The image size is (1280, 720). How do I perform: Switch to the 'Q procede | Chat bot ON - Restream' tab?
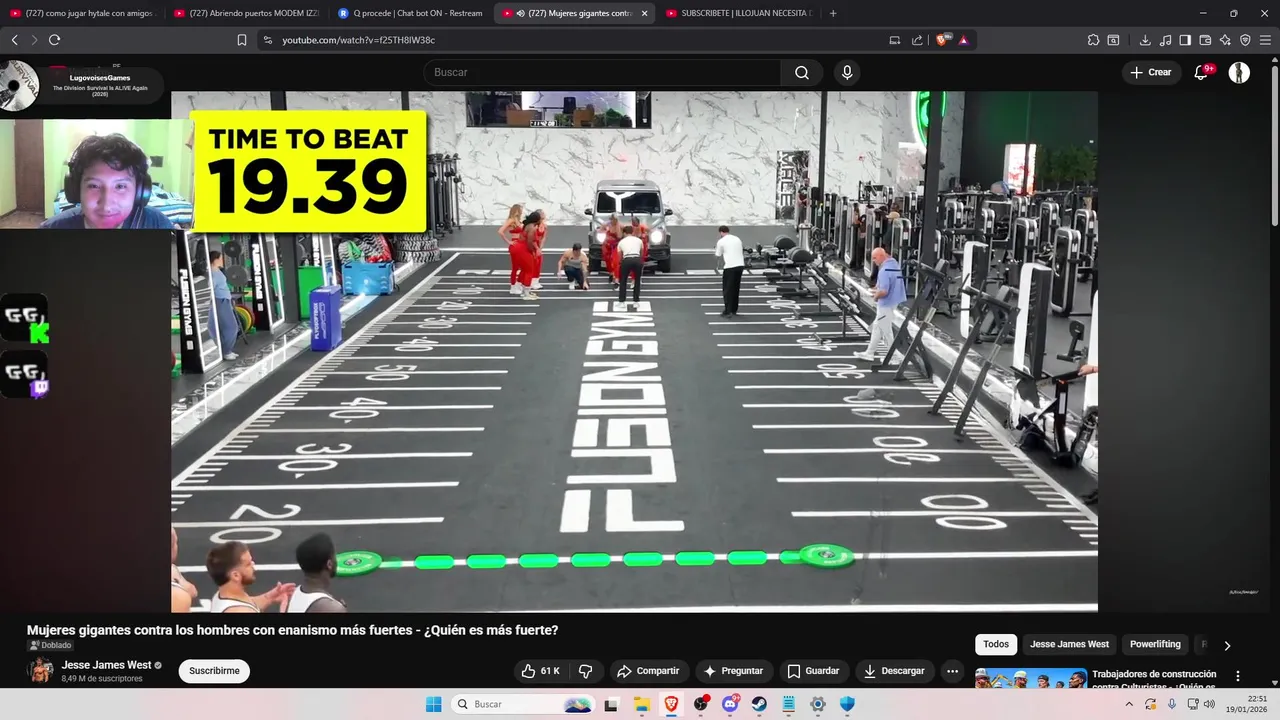411,13
